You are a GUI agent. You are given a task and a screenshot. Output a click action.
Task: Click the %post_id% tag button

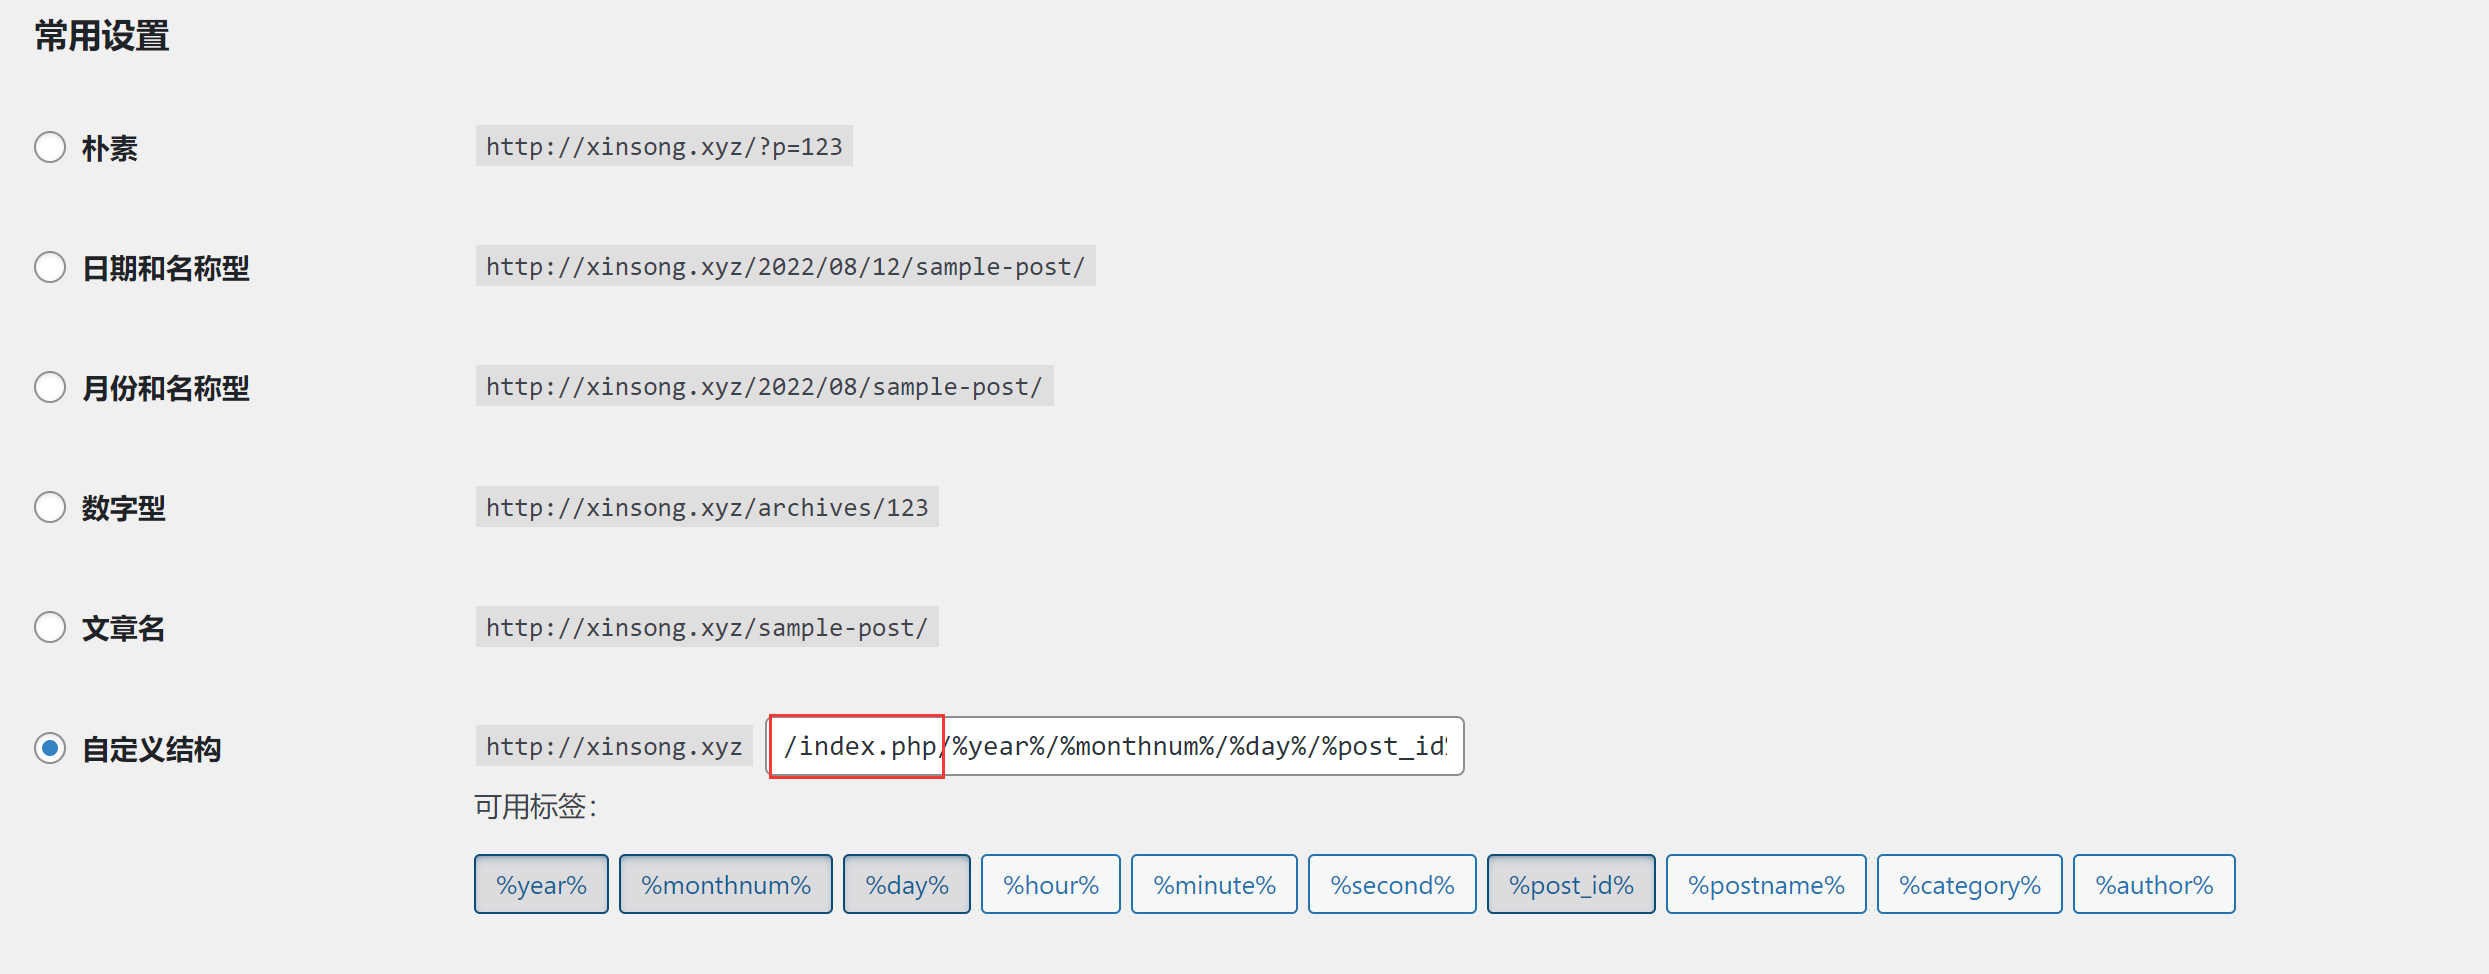[x=1571, y=884]
